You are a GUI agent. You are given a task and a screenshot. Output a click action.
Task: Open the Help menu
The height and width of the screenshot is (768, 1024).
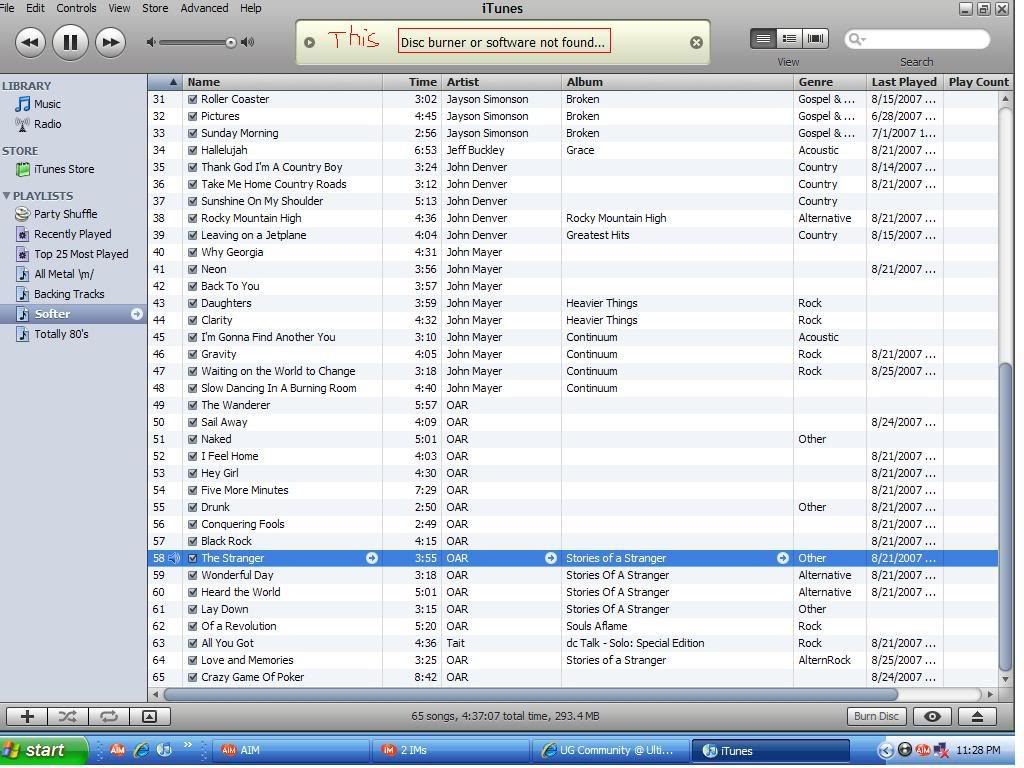pos(251,8)
